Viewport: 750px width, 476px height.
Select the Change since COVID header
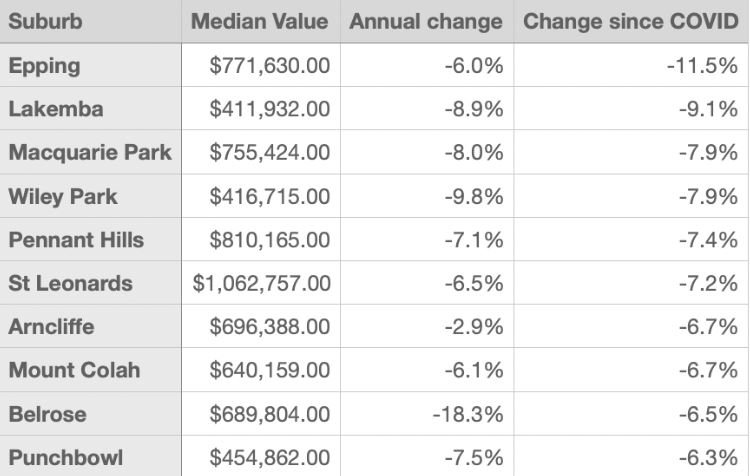[x=630, y=21]
